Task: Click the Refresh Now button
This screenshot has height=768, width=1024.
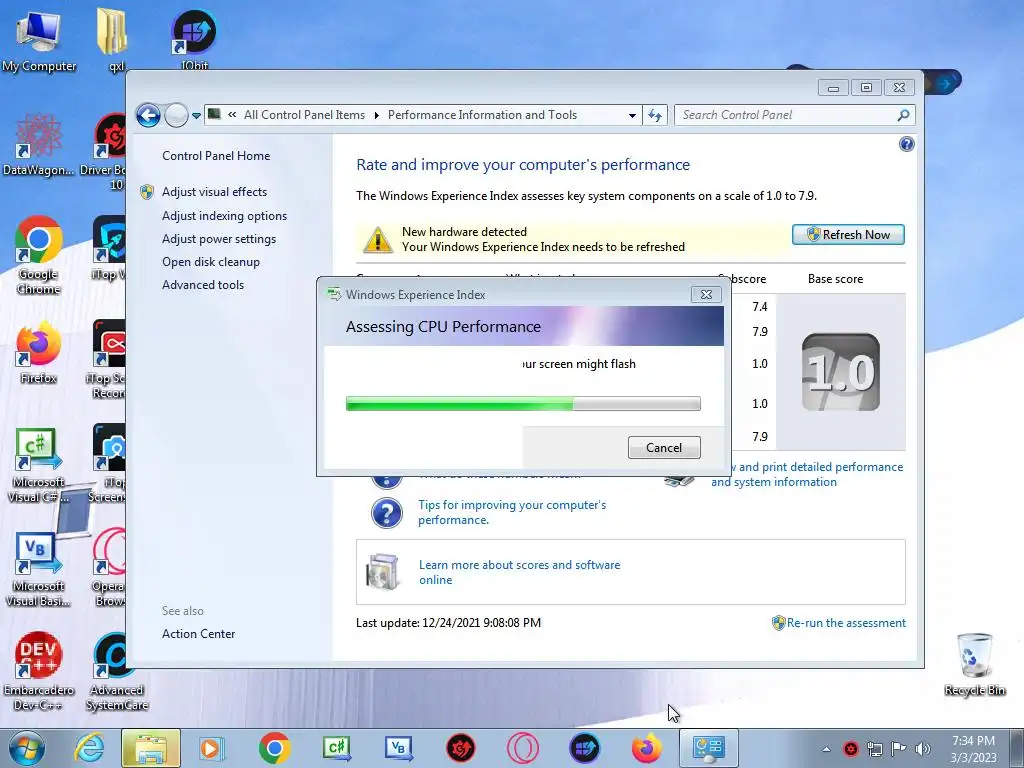Action: click(848, 234)
